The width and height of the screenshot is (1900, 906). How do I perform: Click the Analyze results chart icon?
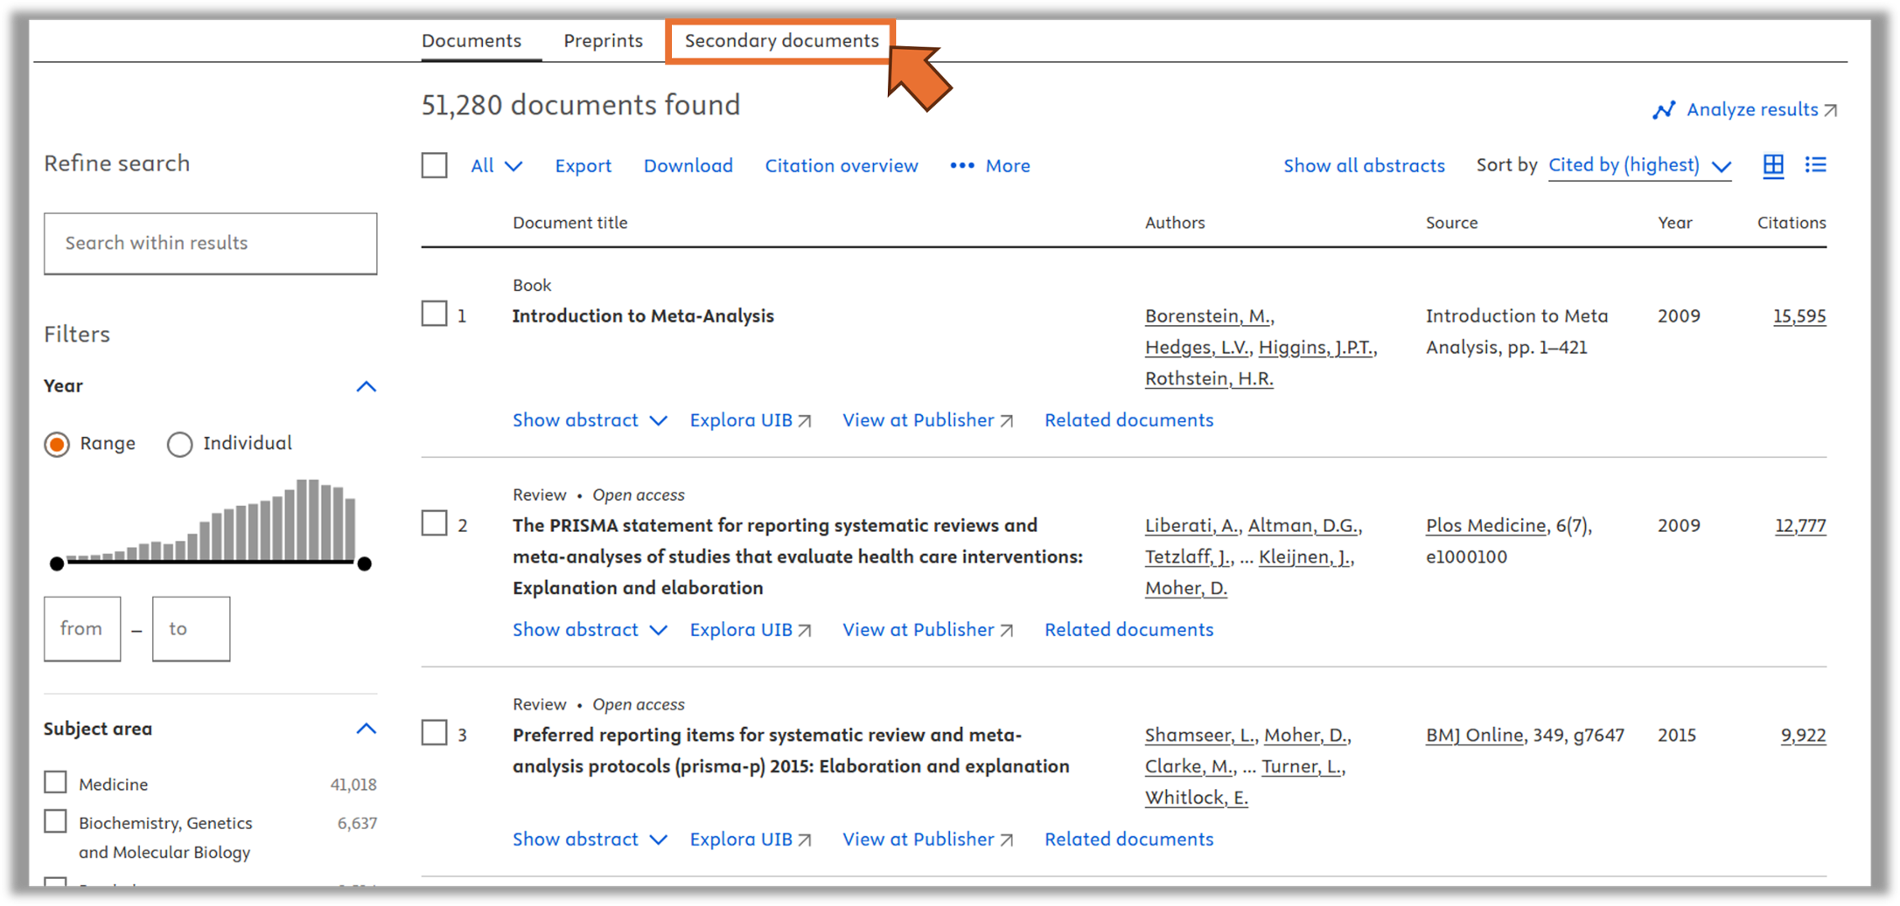coord(1663,110)
